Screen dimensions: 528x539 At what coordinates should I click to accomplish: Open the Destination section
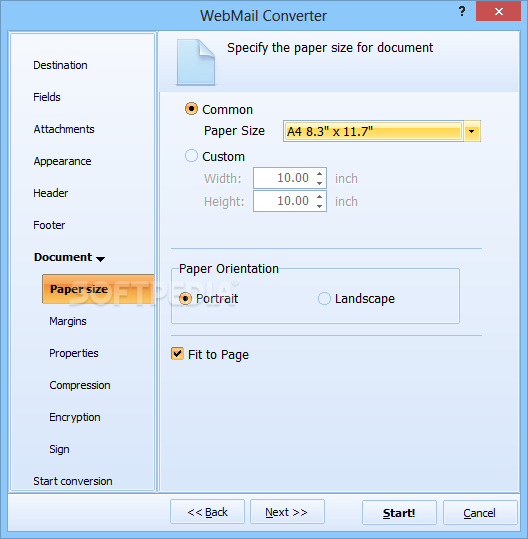(60, 65)
